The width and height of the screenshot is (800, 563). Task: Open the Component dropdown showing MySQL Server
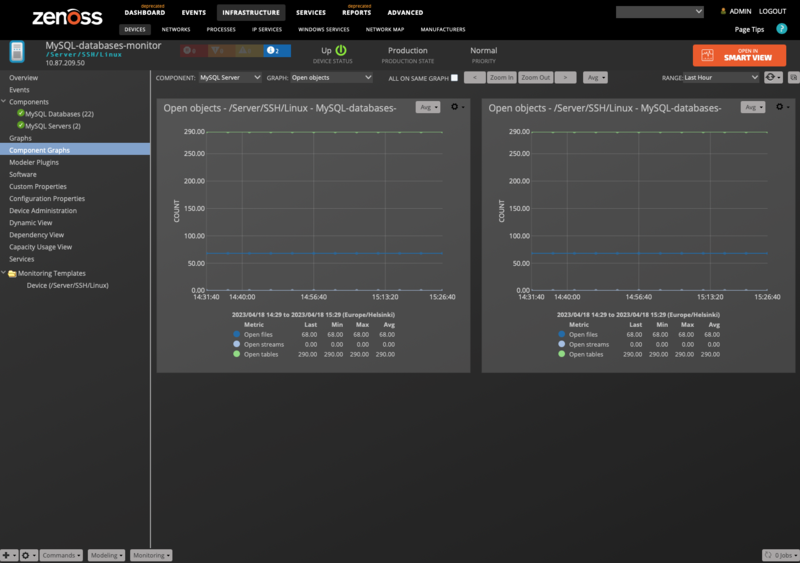[x=230, y=78]
